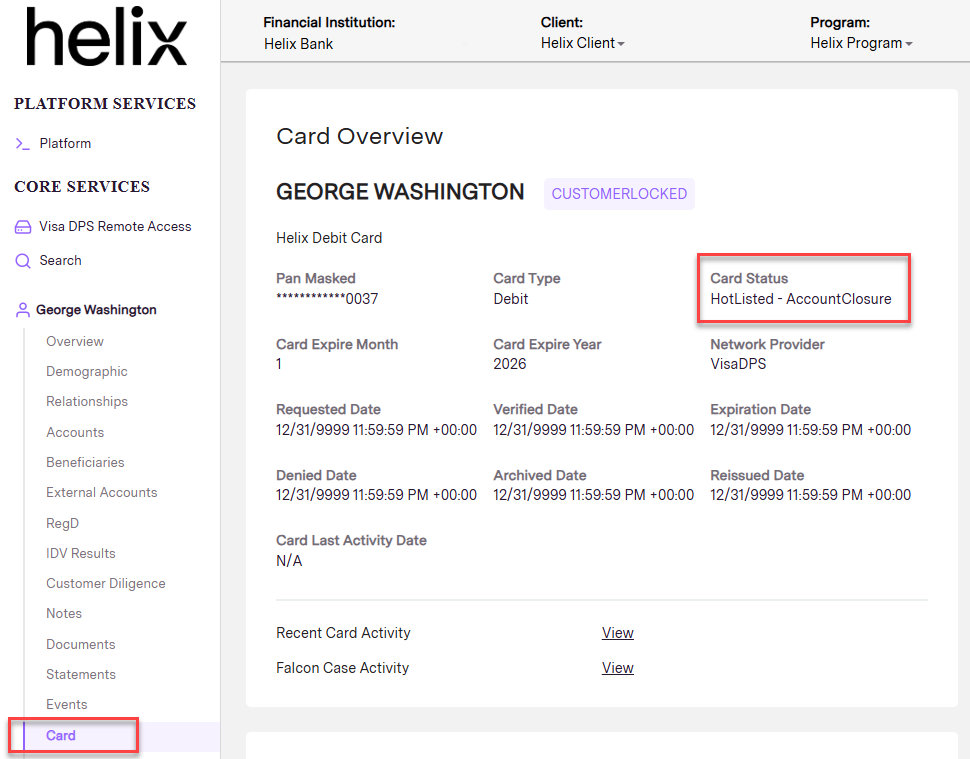Open the Overview sidebar item
970x759 pixels.
(x=75, y=341)
